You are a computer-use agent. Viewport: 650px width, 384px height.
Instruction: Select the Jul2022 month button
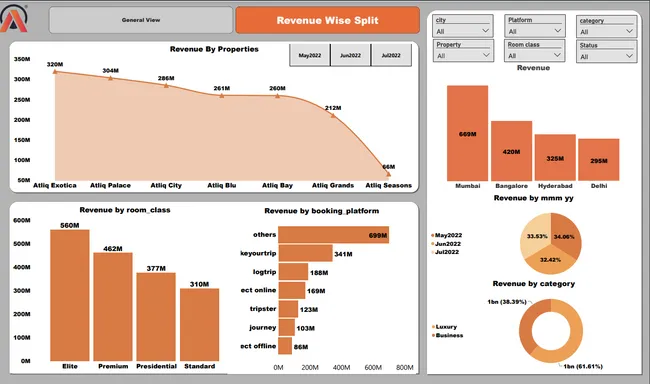coord(391,55)
